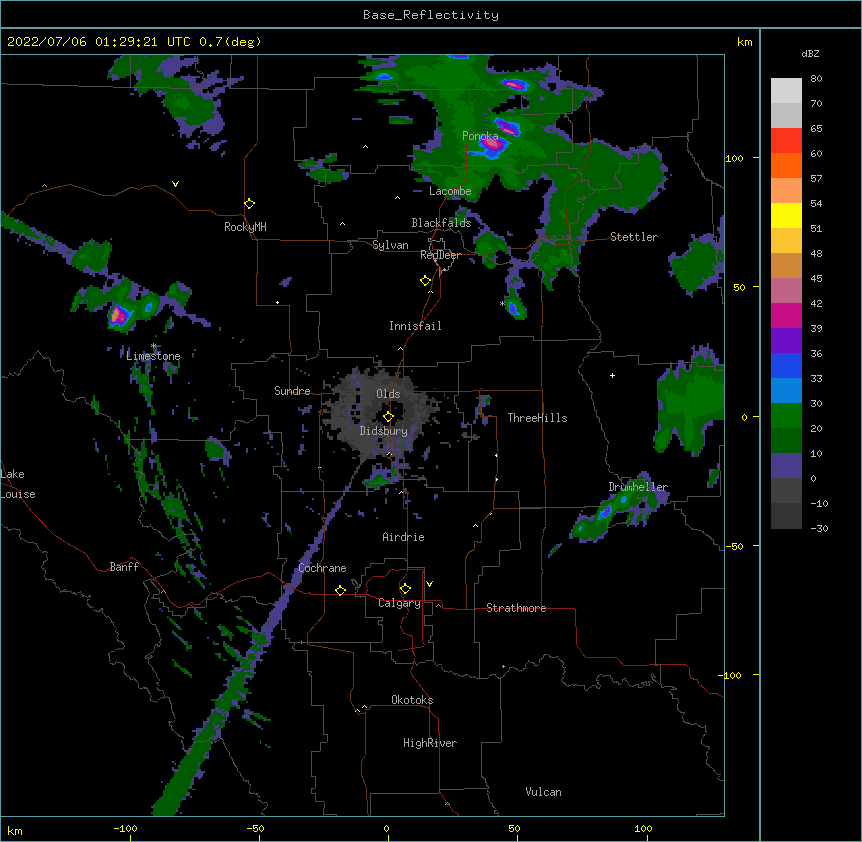Screen dimensions: 862x842
Task: Pick the yellow 51-54 dBZ legend swatch
Action: pos(786,215)
